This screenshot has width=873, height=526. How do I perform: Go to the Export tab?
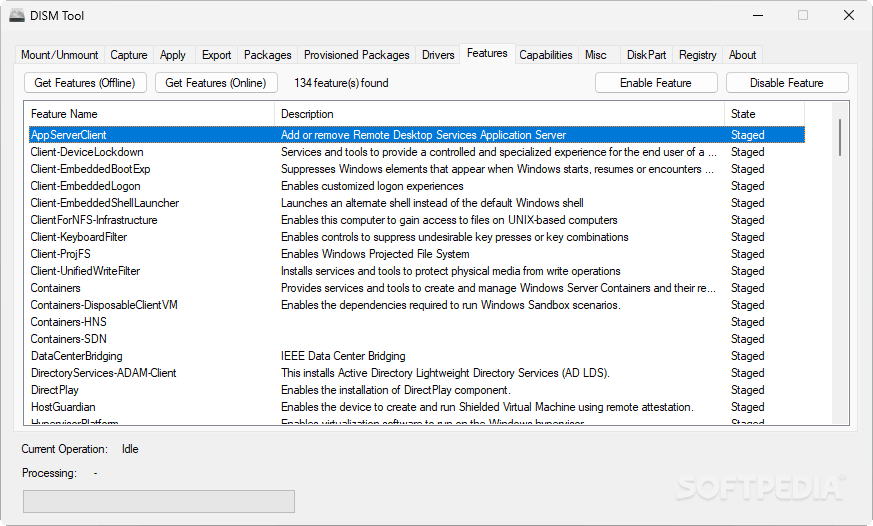click(216, 55)
